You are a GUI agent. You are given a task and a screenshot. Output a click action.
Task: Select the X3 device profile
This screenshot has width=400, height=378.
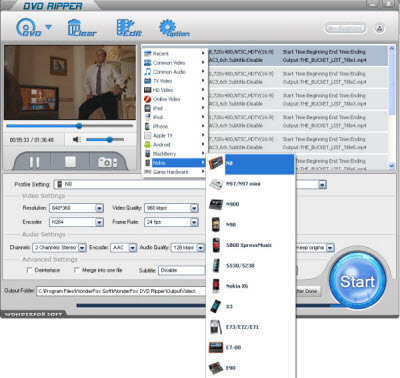[x=251, y=306]
